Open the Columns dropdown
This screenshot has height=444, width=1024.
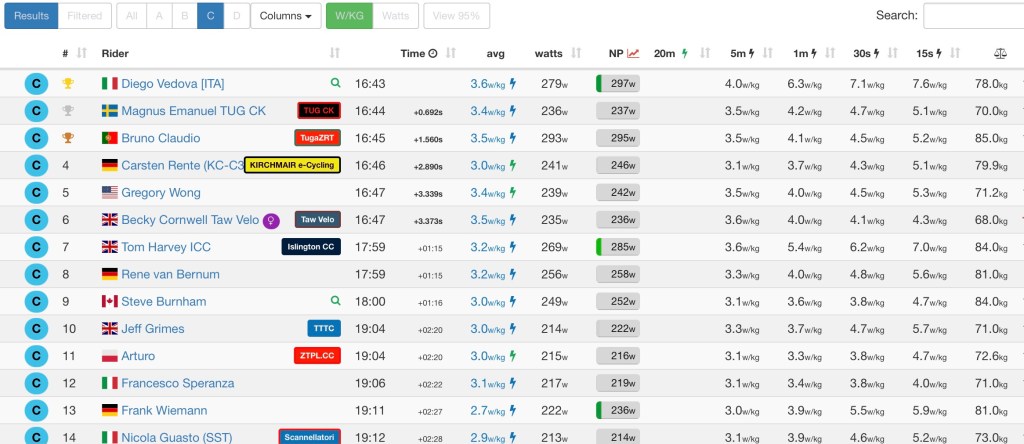point(285,16)
